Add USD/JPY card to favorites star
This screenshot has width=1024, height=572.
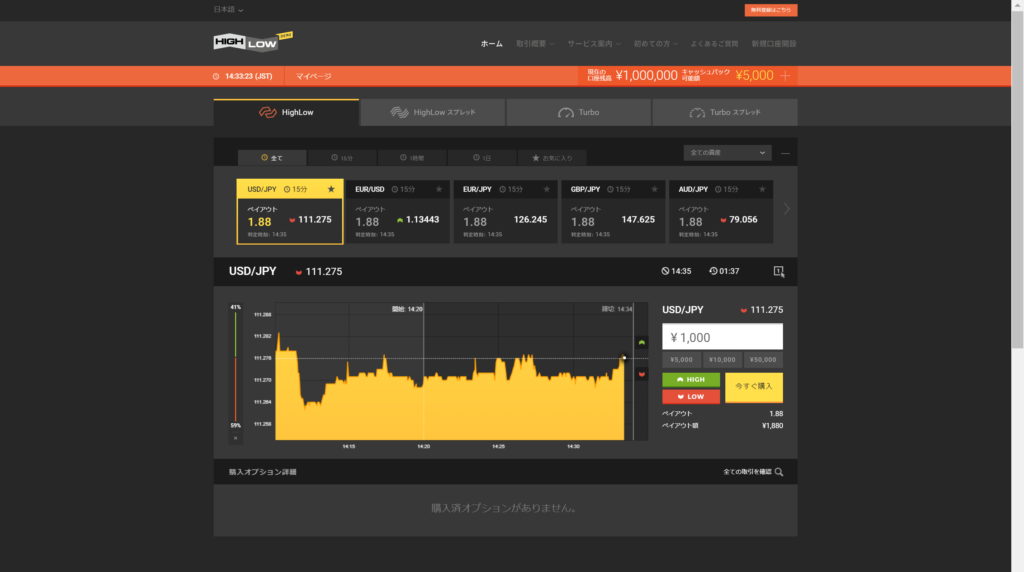(331, 189)
